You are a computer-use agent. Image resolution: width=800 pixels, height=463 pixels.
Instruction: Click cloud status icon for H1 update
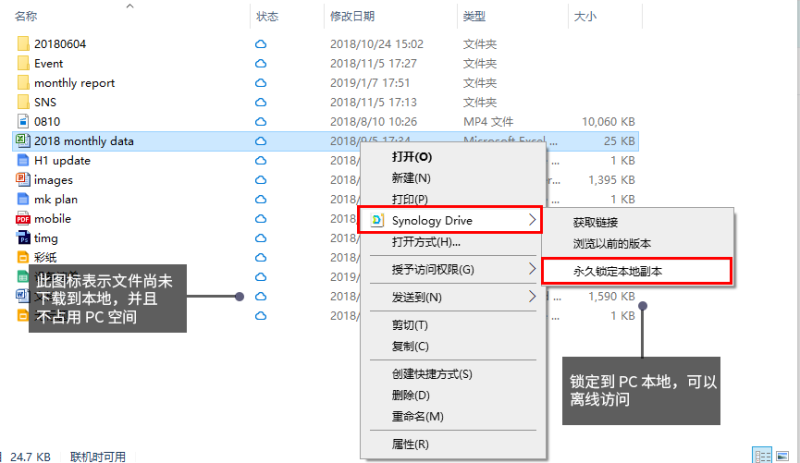click(261, 160)
